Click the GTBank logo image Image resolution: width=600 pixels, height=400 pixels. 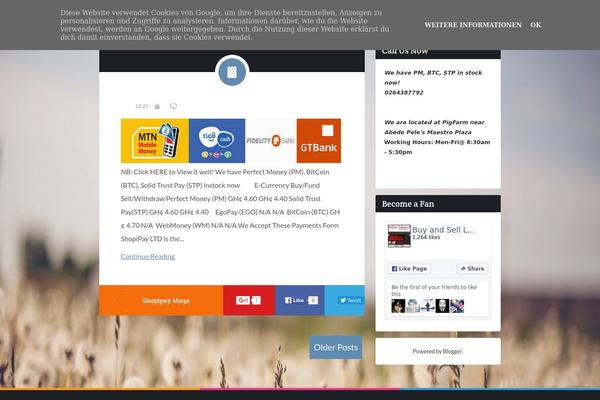pyautogui.click(x=319, y=141)
